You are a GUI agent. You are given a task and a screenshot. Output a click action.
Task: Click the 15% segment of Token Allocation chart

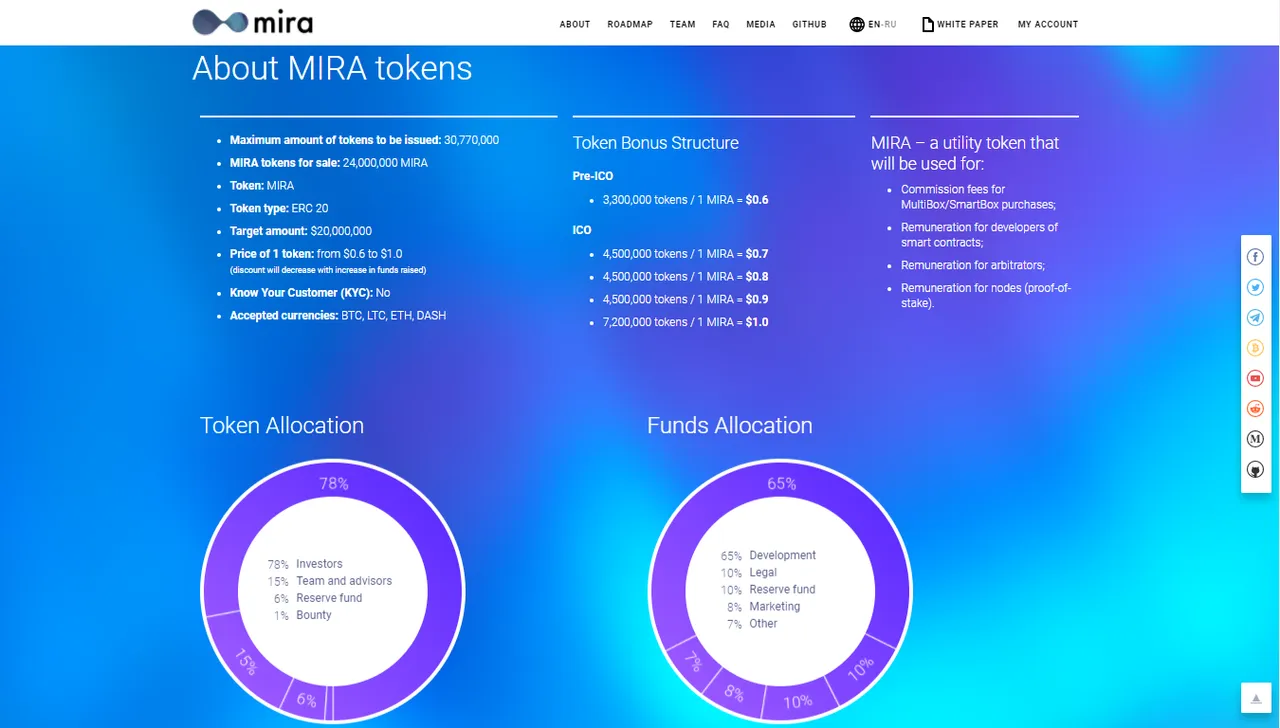(x=245, y=660)
